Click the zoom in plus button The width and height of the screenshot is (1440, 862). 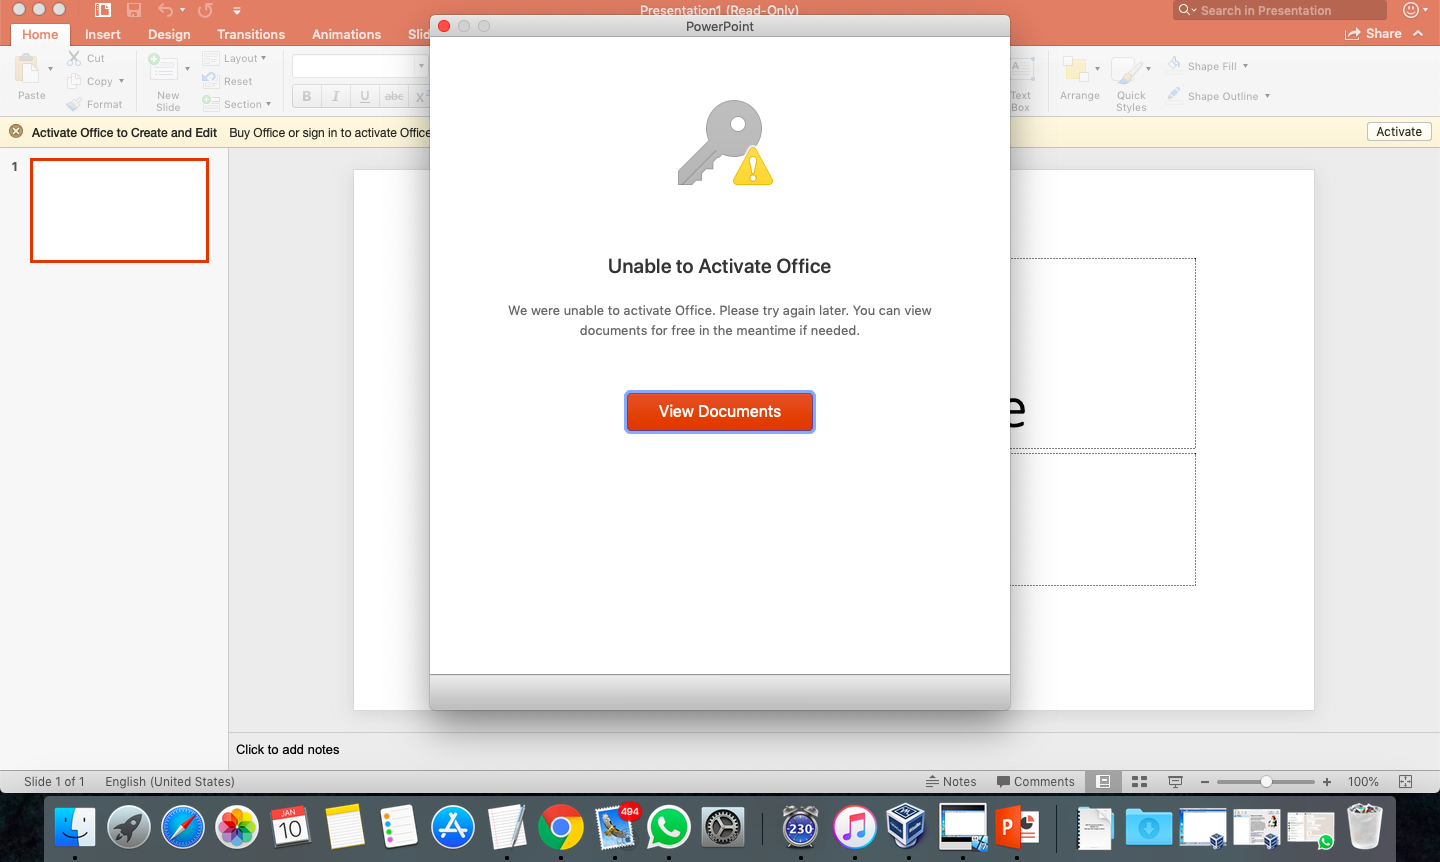[1327, 782]
